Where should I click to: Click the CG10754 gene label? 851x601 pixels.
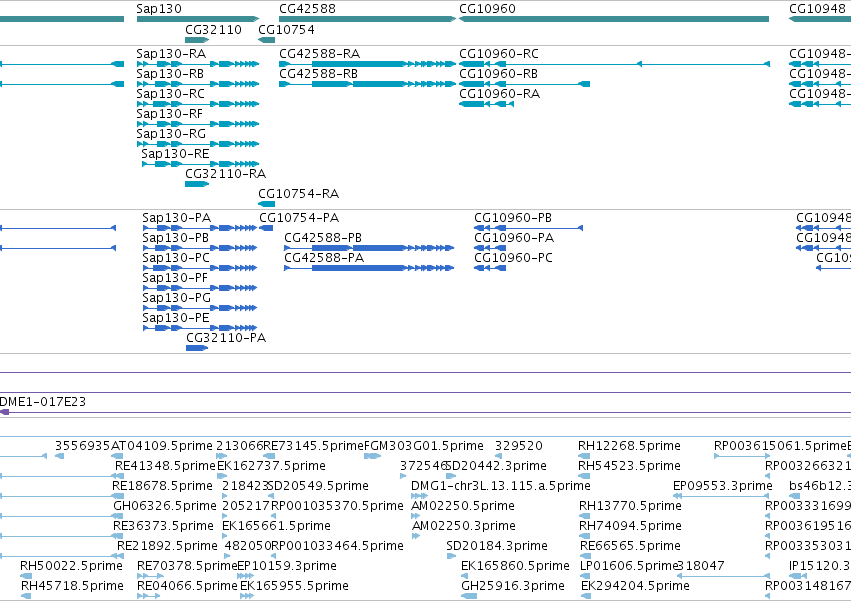click(286, 29)
